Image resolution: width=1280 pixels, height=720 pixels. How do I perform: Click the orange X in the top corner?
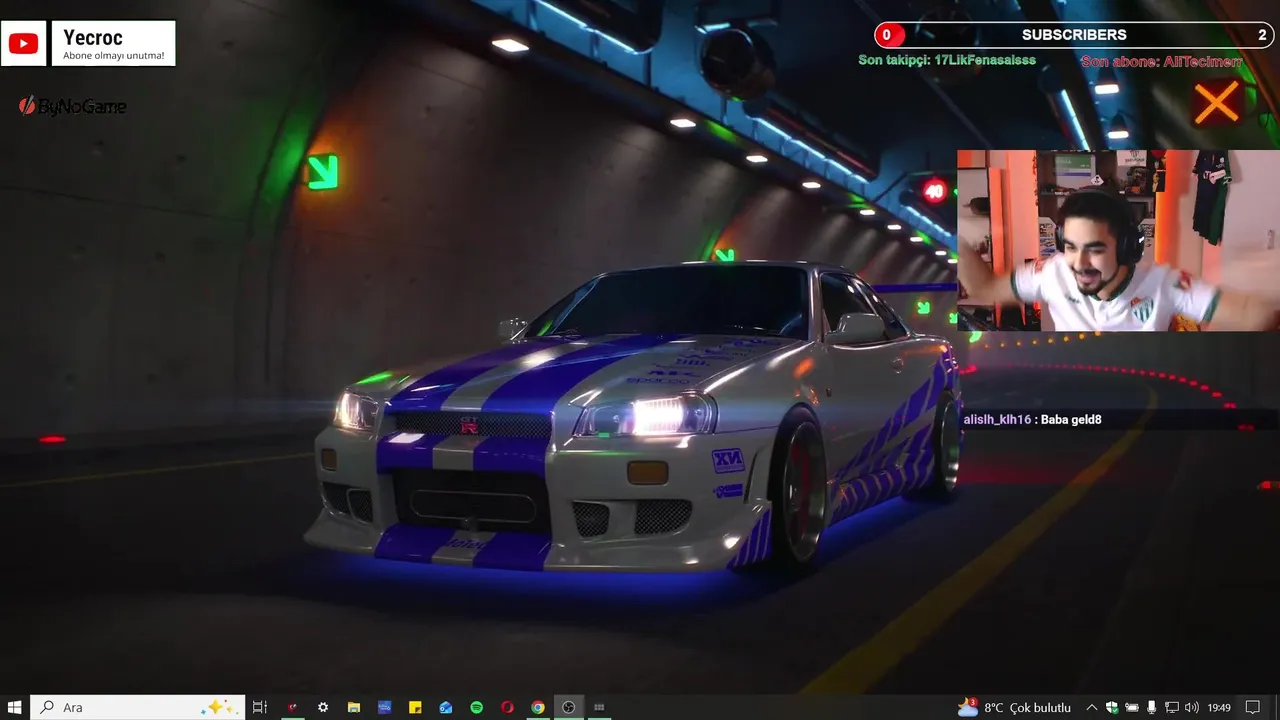tap(1216, 102)
